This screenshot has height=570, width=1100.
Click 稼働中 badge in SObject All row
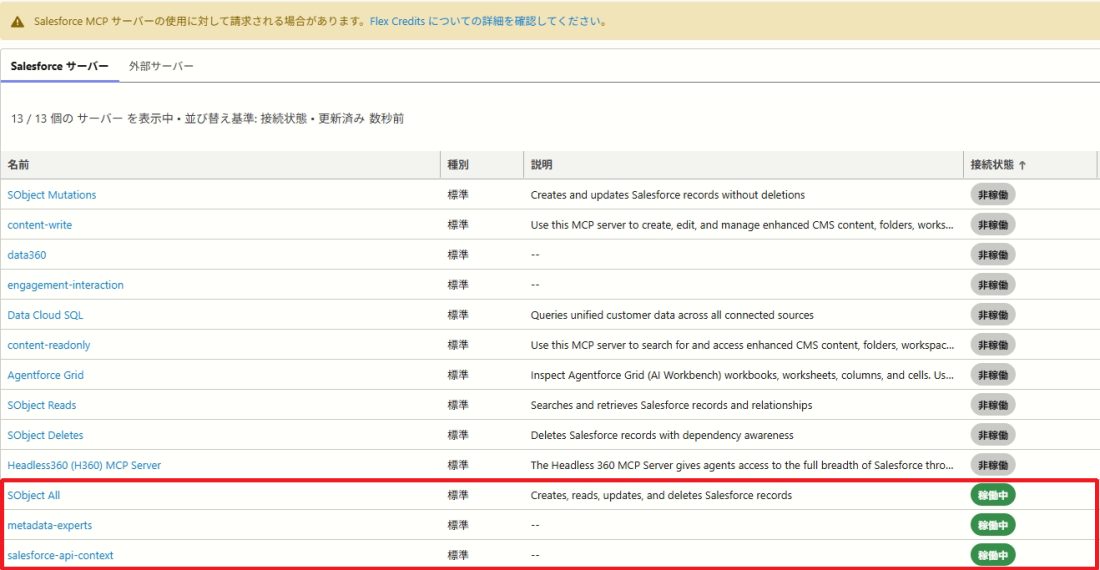993,496
